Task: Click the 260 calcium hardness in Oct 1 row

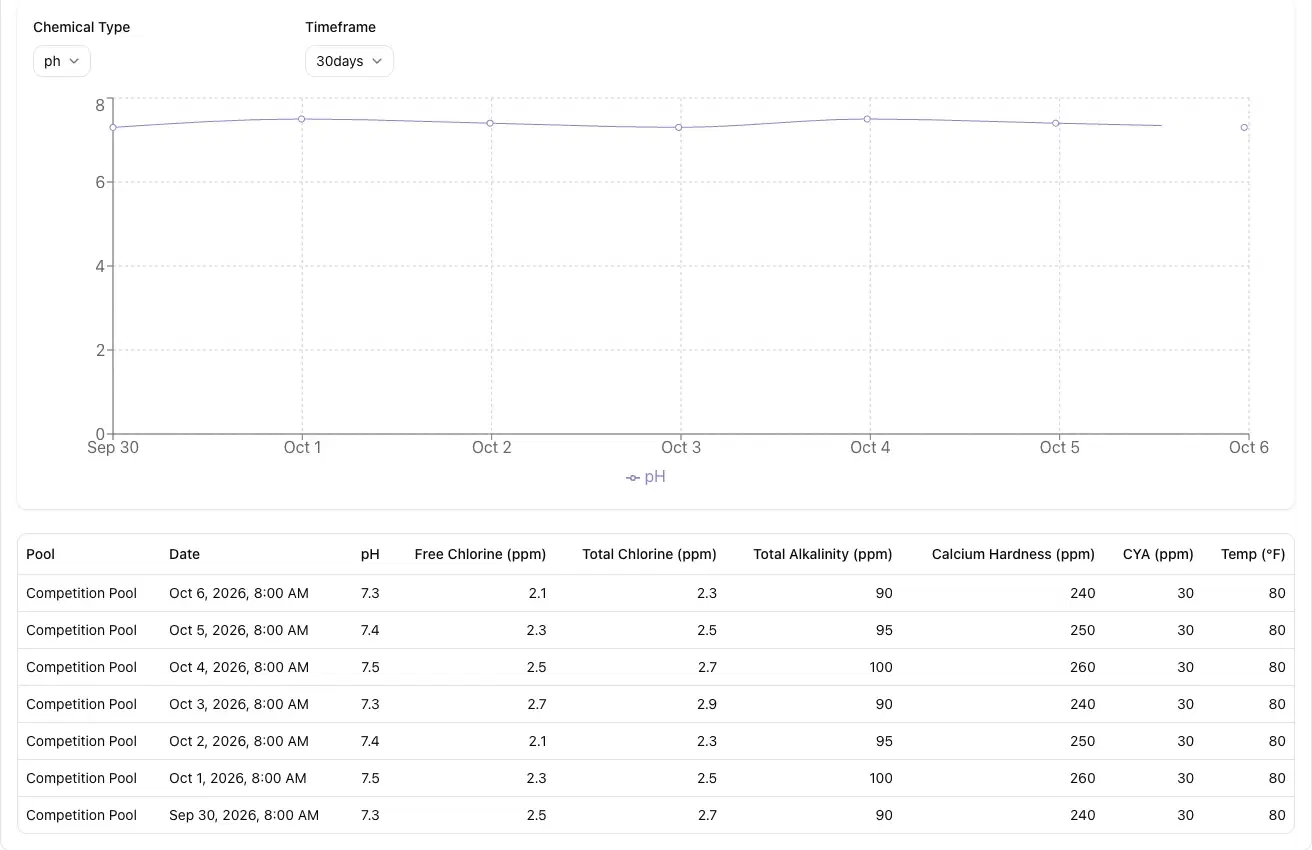Action: pos(1083,778)
